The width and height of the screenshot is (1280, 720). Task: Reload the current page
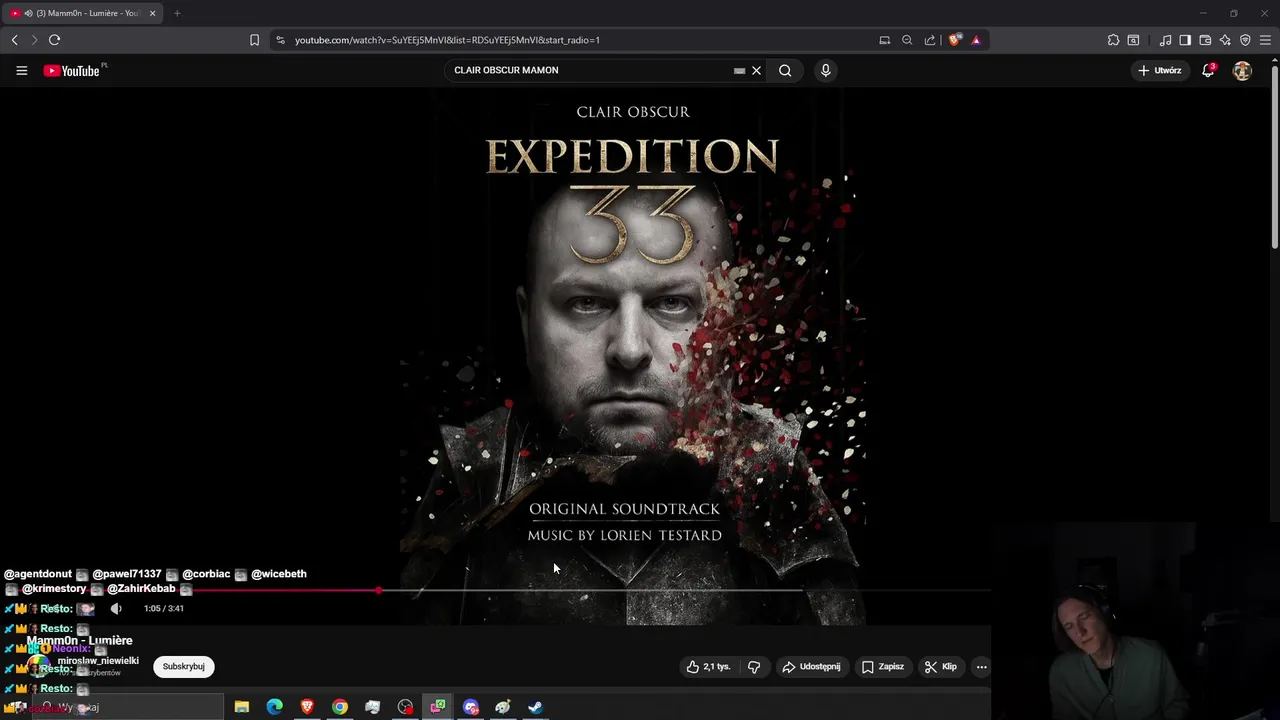pos(54,40)
